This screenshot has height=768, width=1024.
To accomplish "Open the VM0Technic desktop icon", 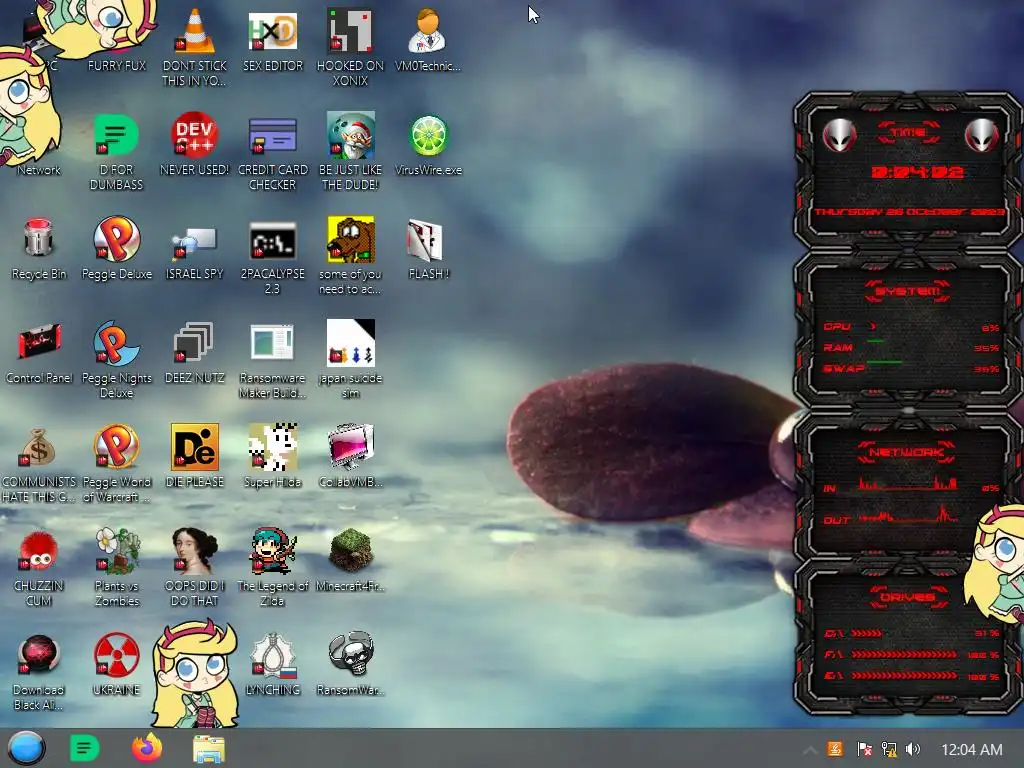I will pos(428,39).
